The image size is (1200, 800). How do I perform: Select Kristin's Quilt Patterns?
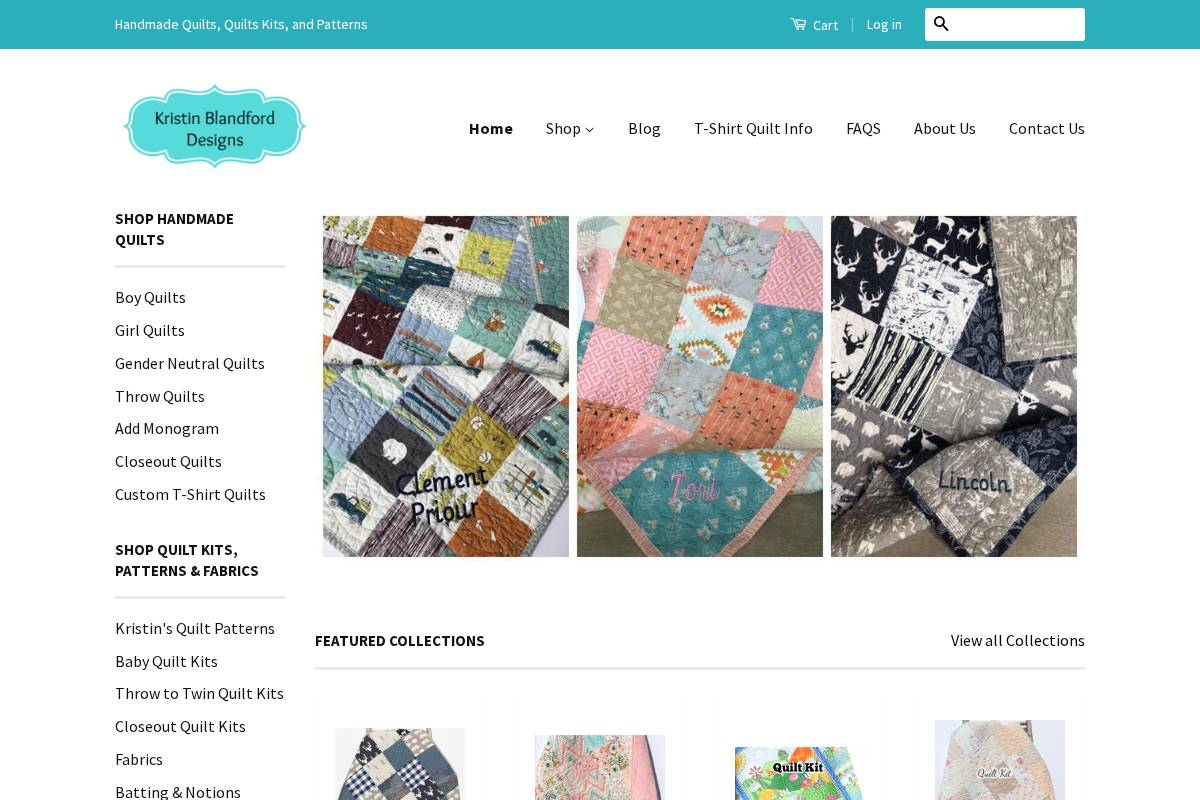[x=195, y=628]
